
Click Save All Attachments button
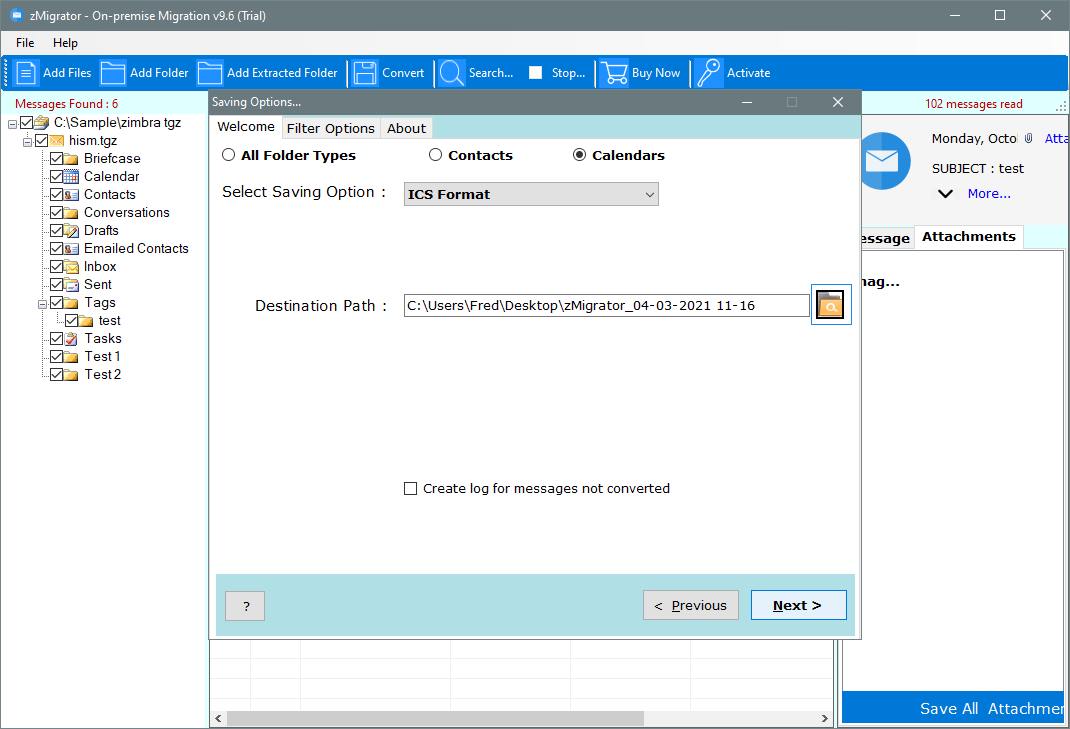(x=955, y=709)
